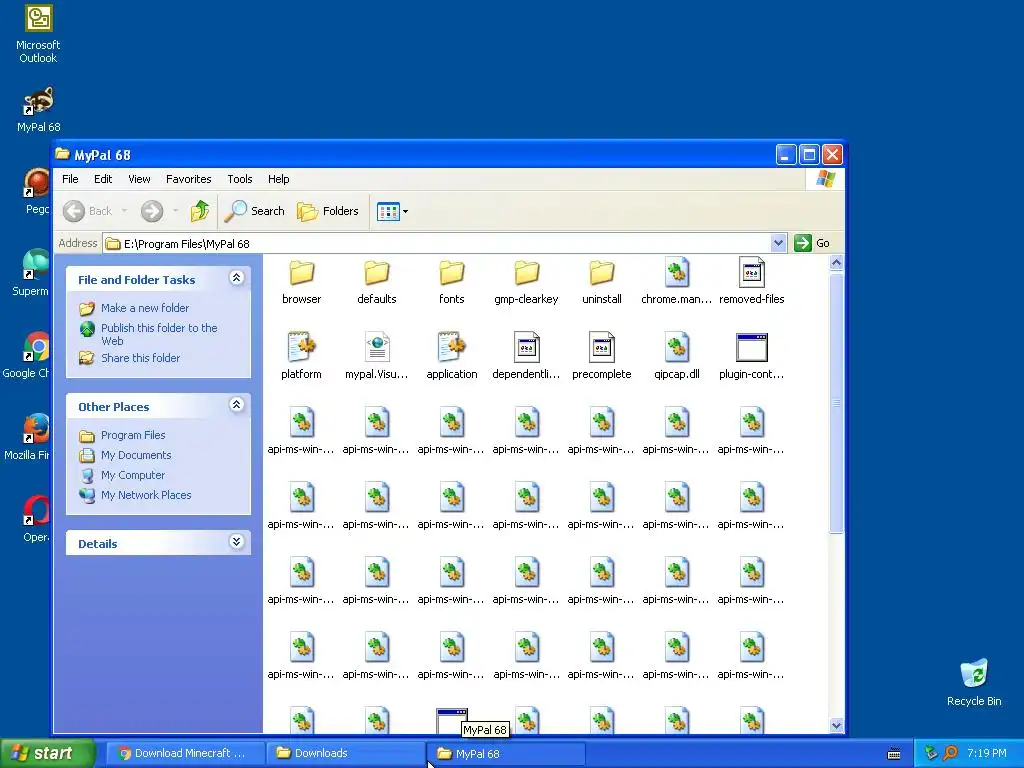Collapse the Other Places panel

pos(236,405)
